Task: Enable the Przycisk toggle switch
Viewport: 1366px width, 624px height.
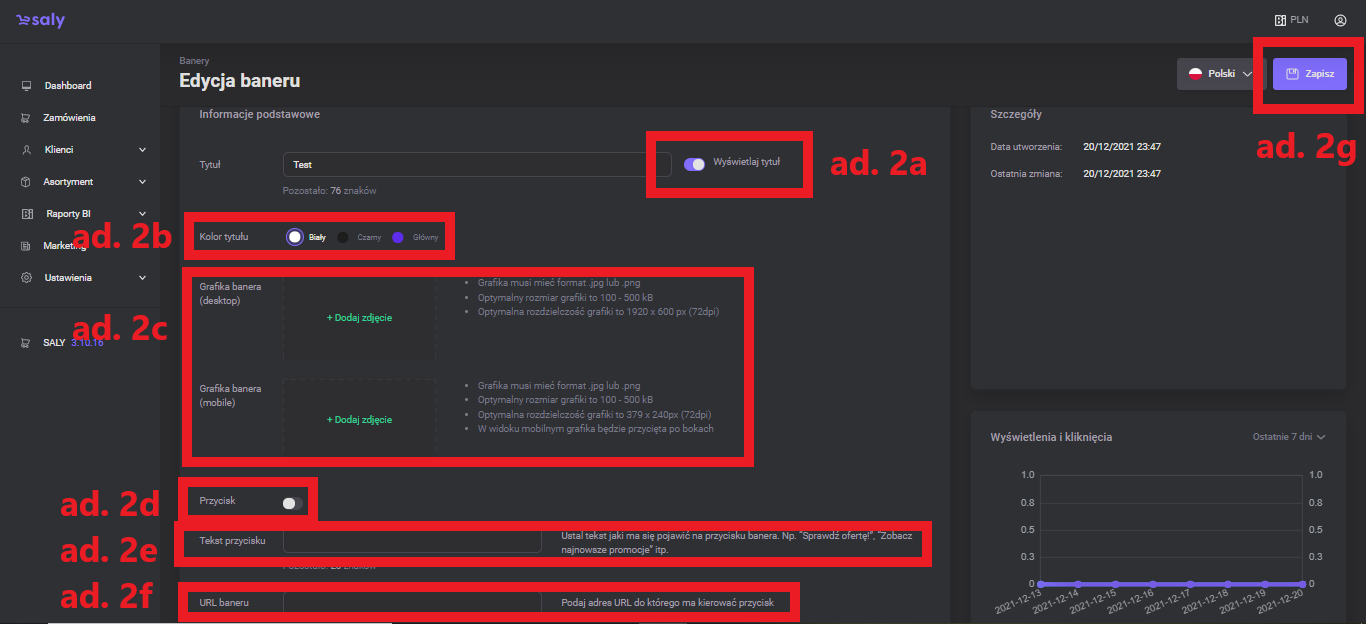Action: 292,503
